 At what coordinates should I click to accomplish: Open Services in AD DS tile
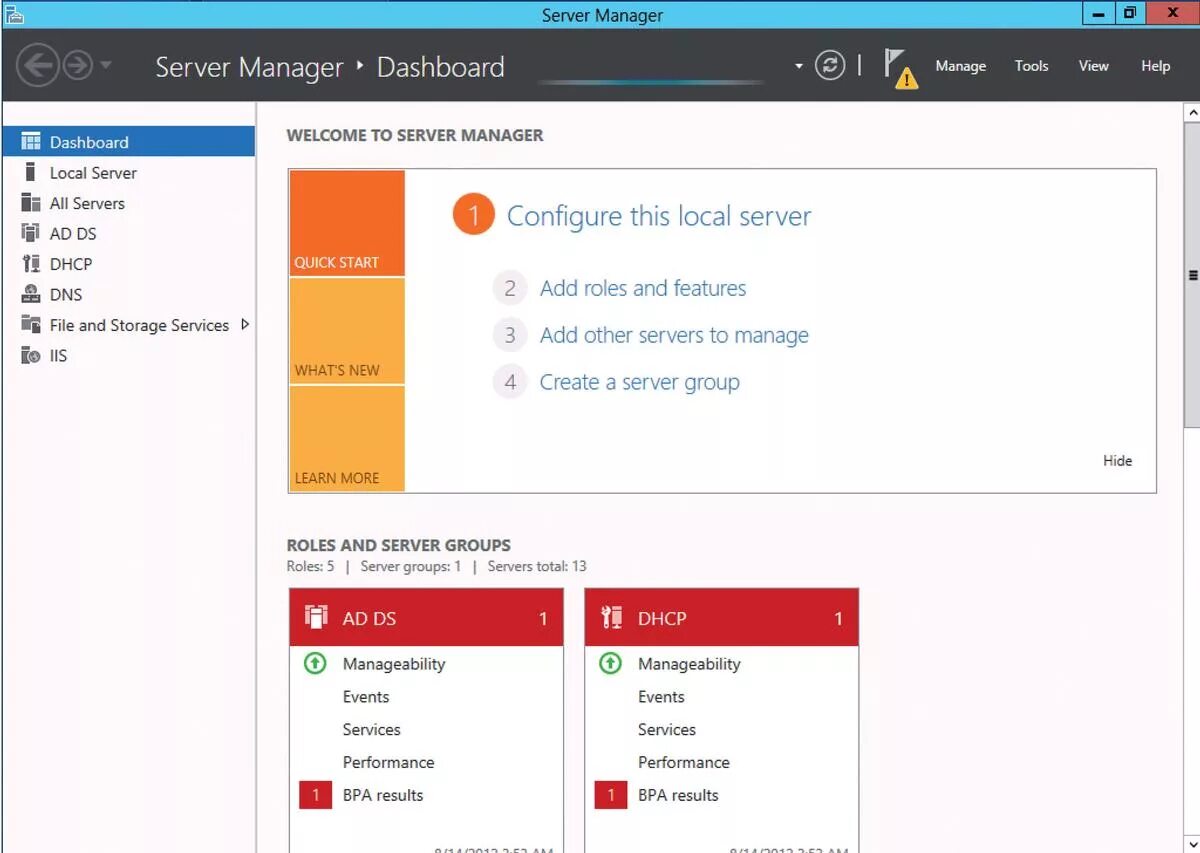pos(371,730)
